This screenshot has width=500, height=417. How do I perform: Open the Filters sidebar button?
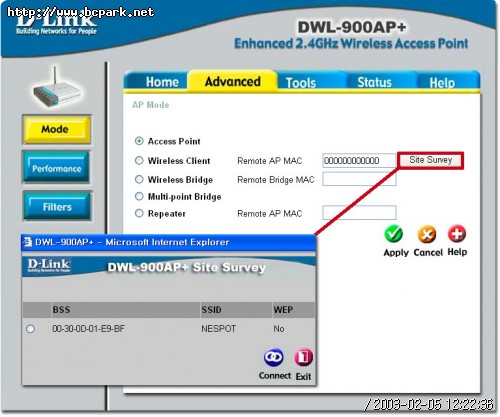57,206
